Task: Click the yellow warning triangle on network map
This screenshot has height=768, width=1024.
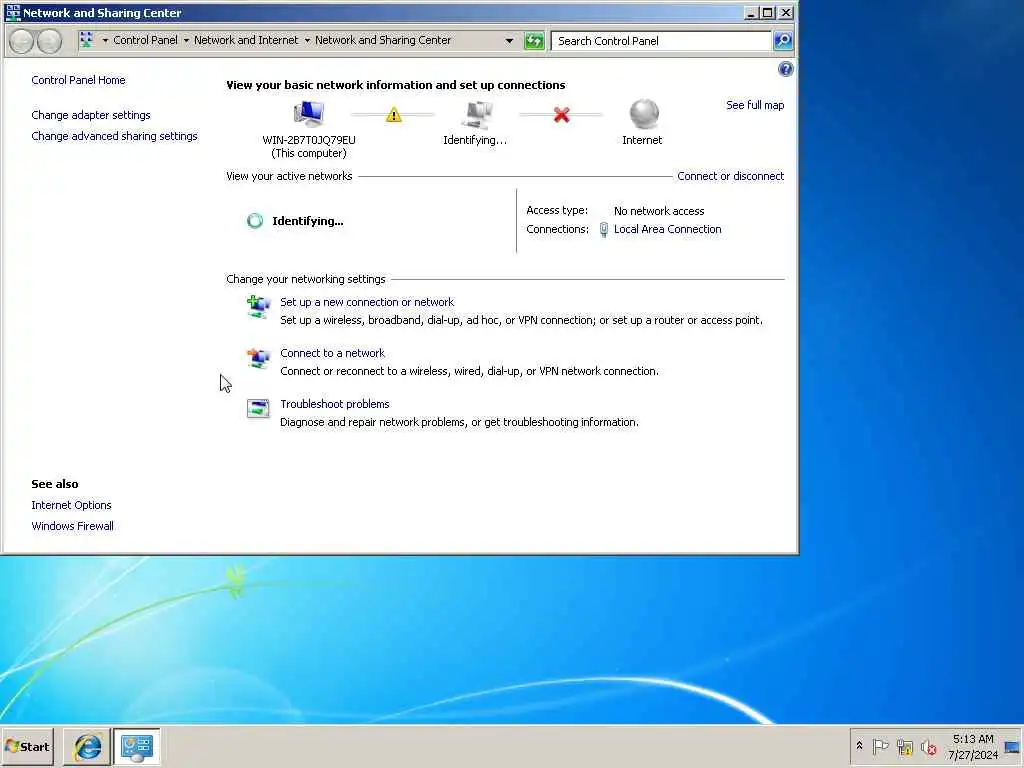Action: pyautogui.click(x=394, y=115)
